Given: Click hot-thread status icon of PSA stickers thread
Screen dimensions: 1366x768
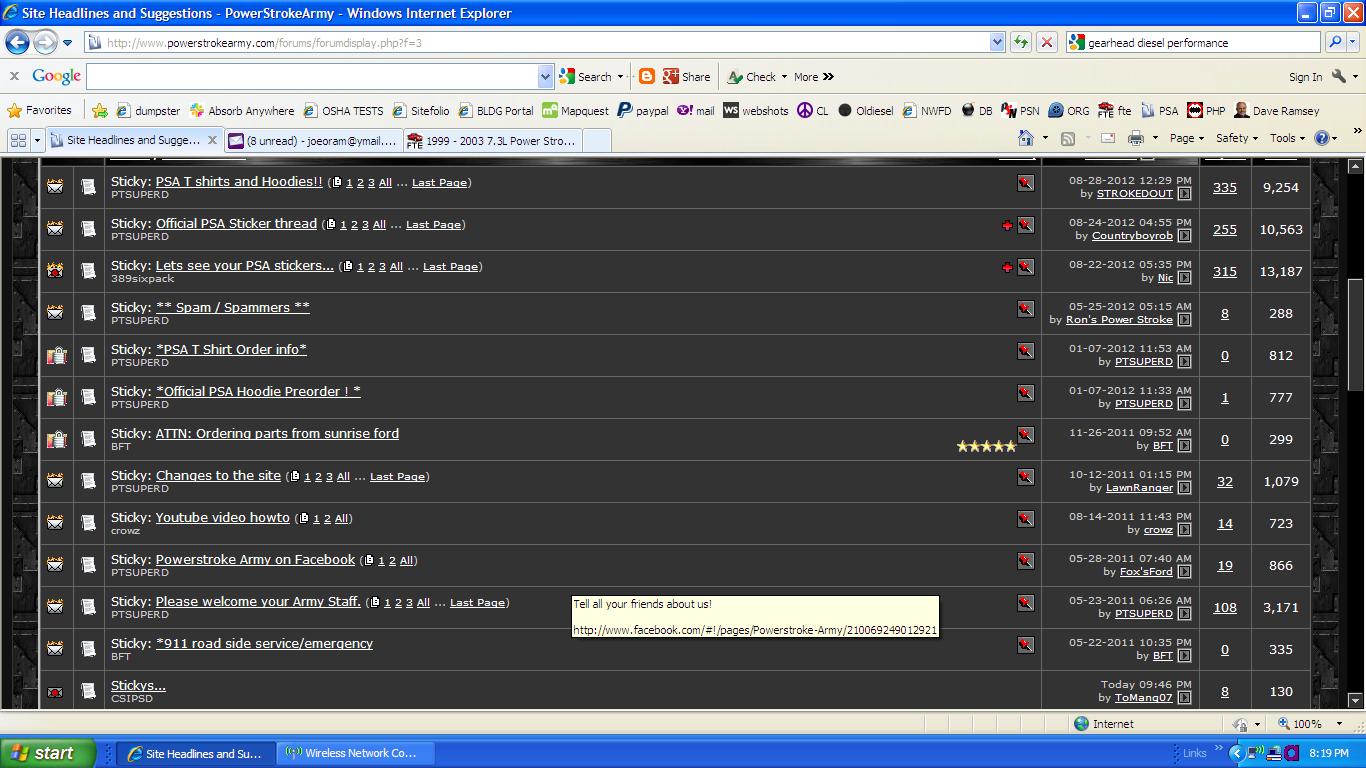Looking at the screenshot, I should pyautogui.click(x=56, y=270).
